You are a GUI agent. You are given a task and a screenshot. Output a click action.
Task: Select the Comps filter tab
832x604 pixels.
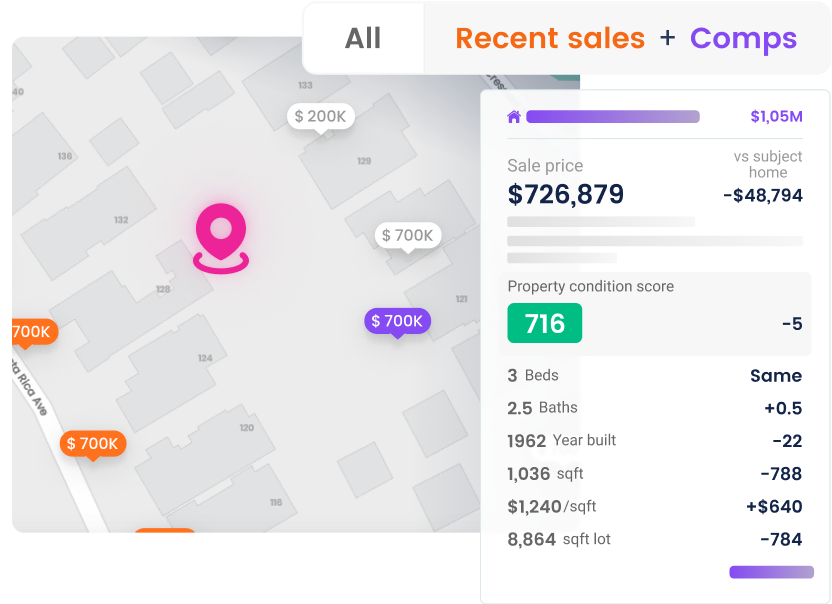743,38
